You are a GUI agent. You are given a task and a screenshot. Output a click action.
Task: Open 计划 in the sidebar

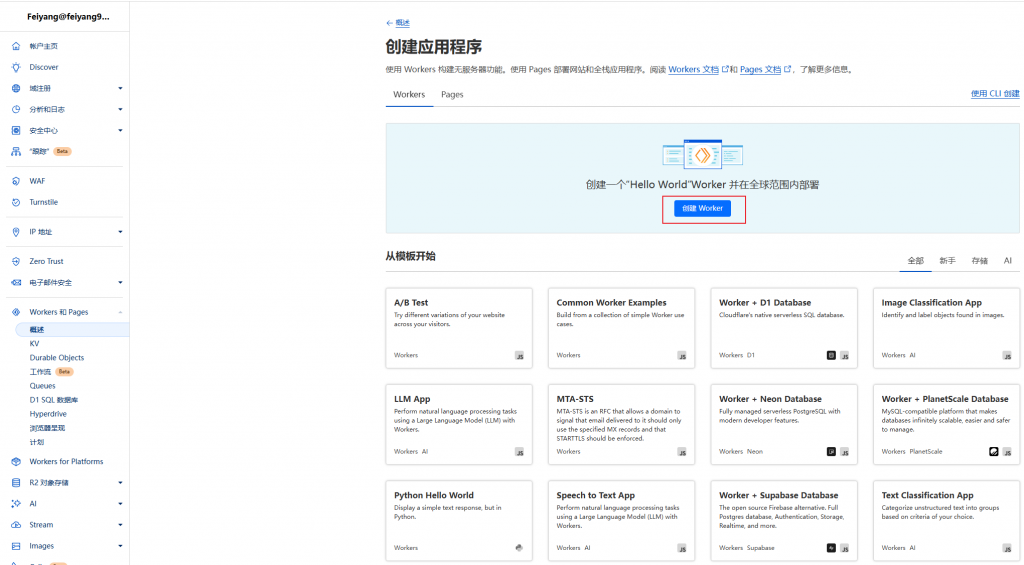click(x=37, y=442)
